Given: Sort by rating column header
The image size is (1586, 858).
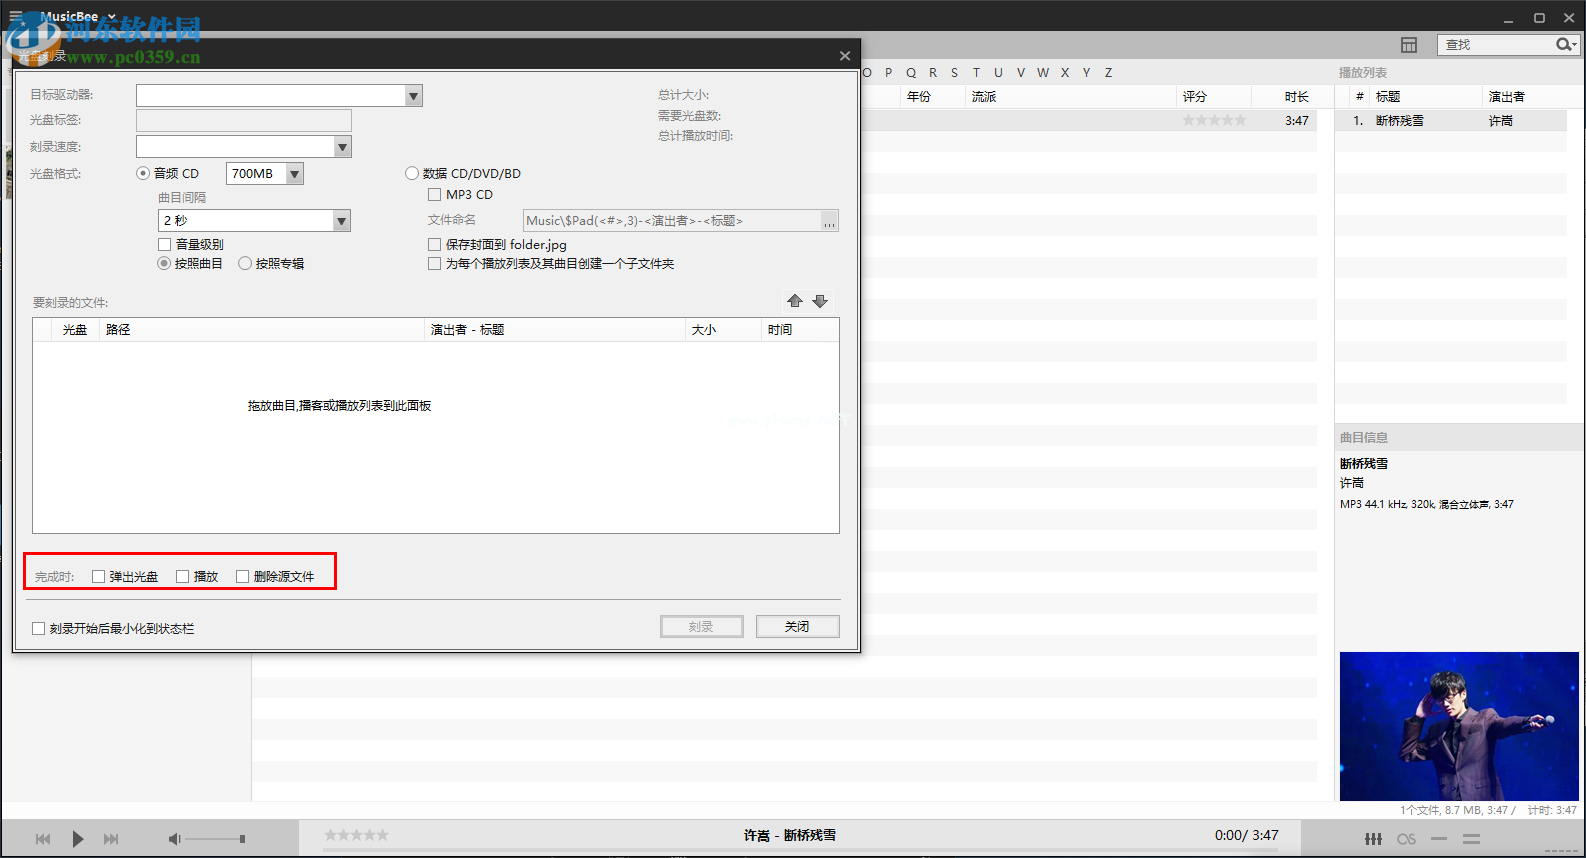Looking at the screenshot, I should (1195, 97).
